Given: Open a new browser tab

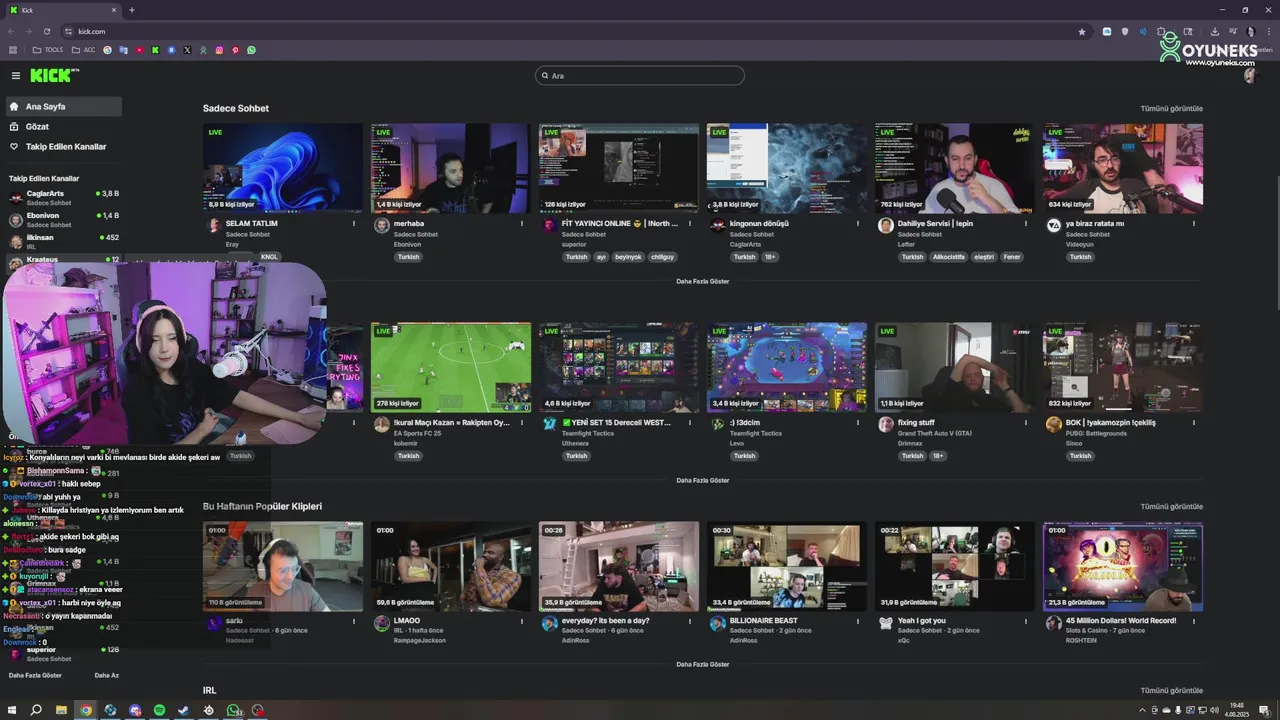Looking at the screenshot, I should click(132, 10).
